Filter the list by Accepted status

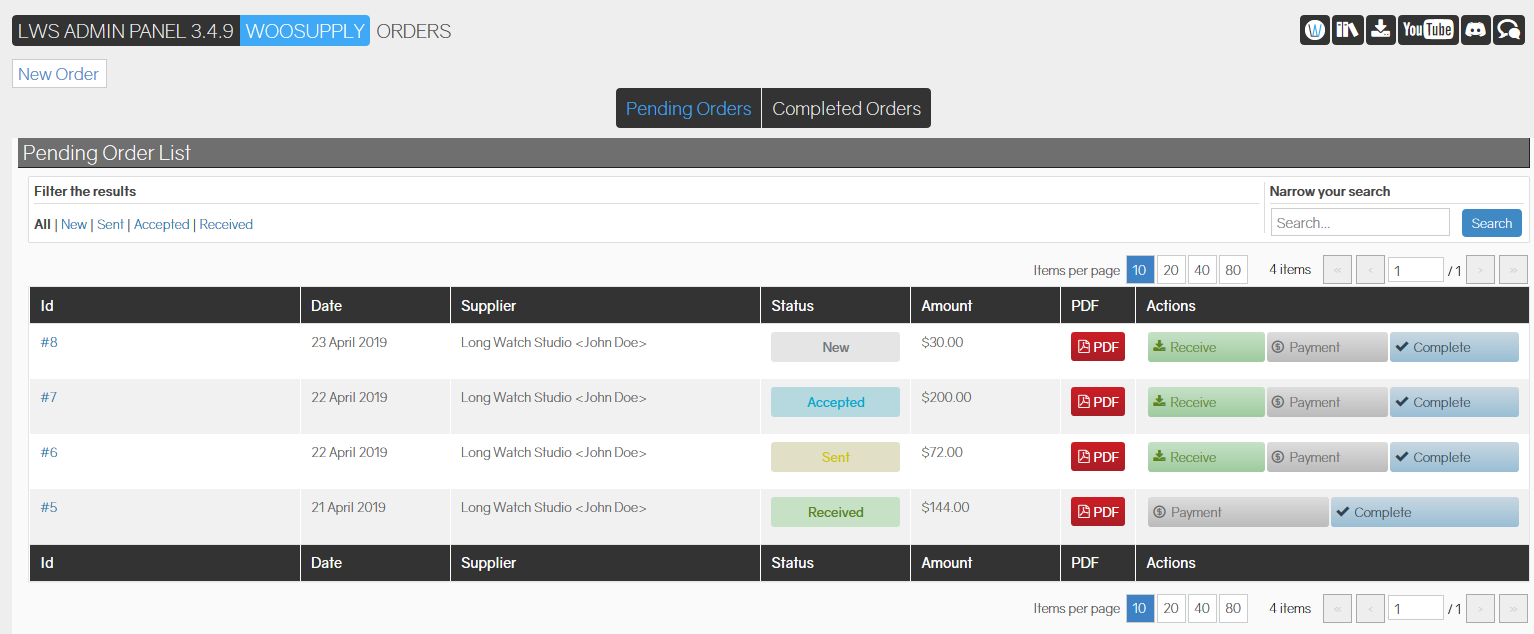click(x=161, y=225)
